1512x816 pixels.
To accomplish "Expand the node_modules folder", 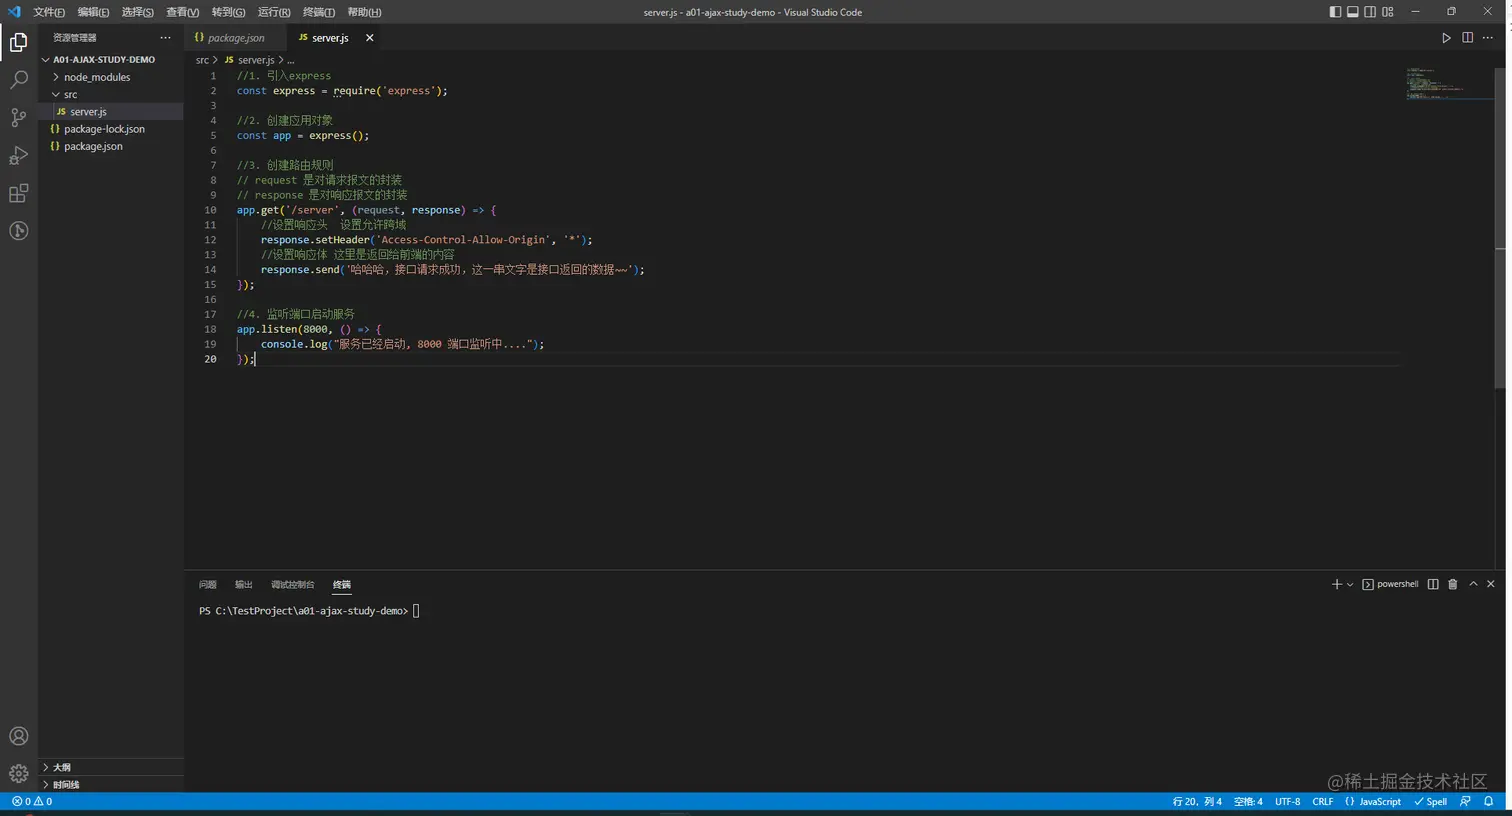I will (97, 77).
